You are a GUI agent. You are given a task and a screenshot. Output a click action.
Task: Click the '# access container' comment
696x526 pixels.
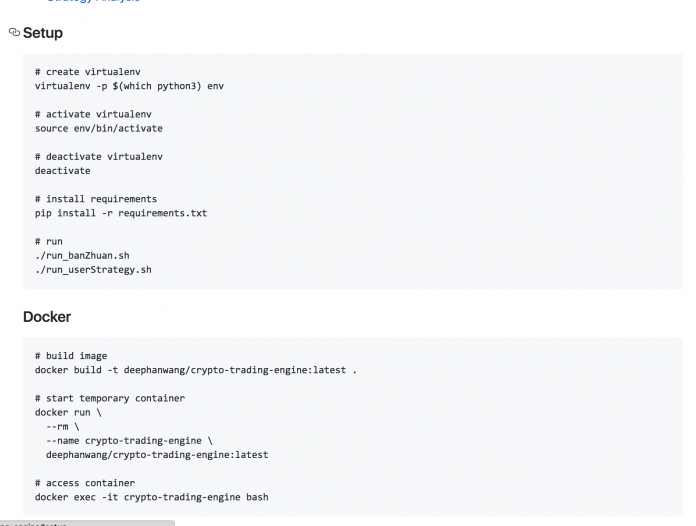(x=85, y=483)
